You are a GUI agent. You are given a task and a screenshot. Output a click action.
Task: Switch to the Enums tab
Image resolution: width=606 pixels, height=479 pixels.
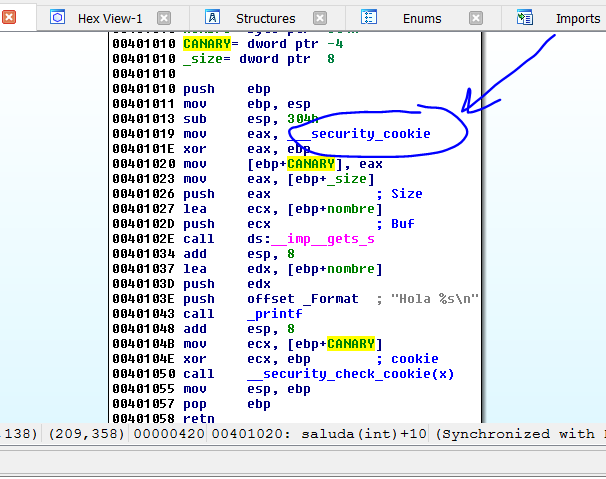pos(422,18)
